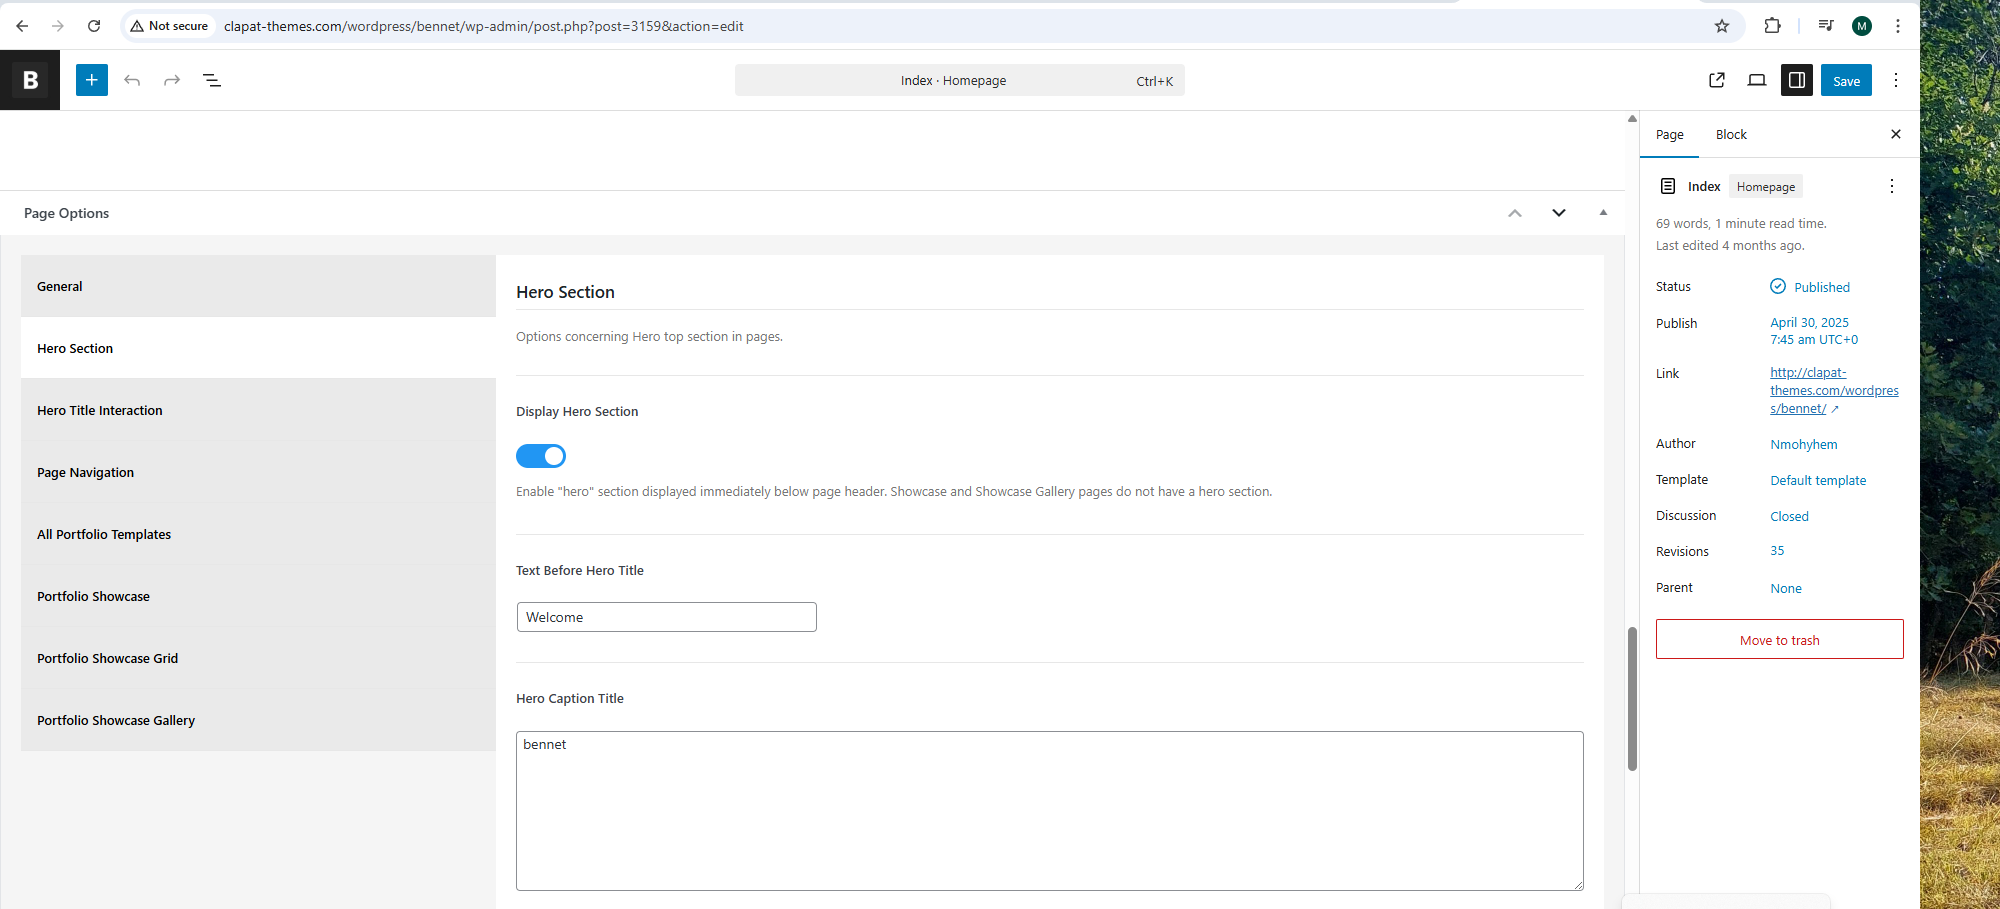Screen dimensions: 2000x909
Task: Switch to the Block tab
Action: click(x=1731, y=135)
